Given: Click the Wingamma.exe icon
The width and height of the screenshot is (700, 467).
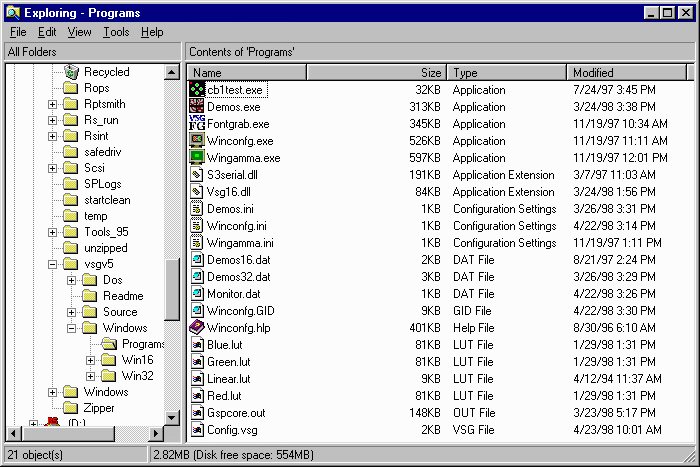Looking at the screenshot, I should click(197, 158).
